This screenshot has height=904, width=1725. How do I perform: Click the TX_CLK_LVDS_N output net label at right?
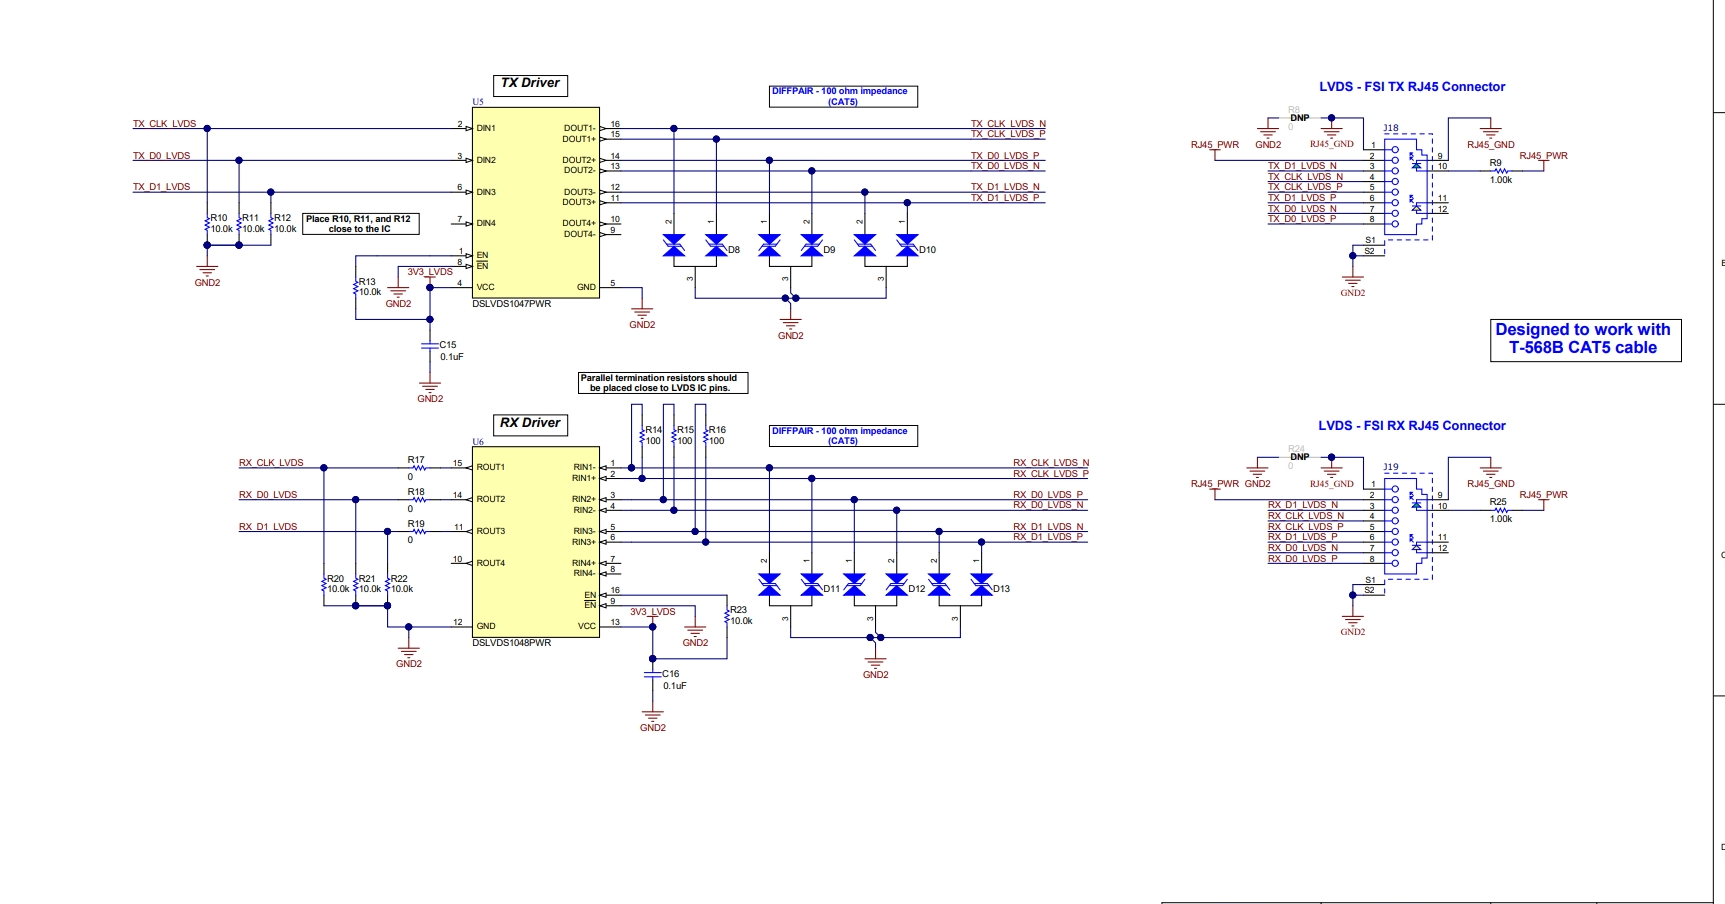click(1008, 124)
